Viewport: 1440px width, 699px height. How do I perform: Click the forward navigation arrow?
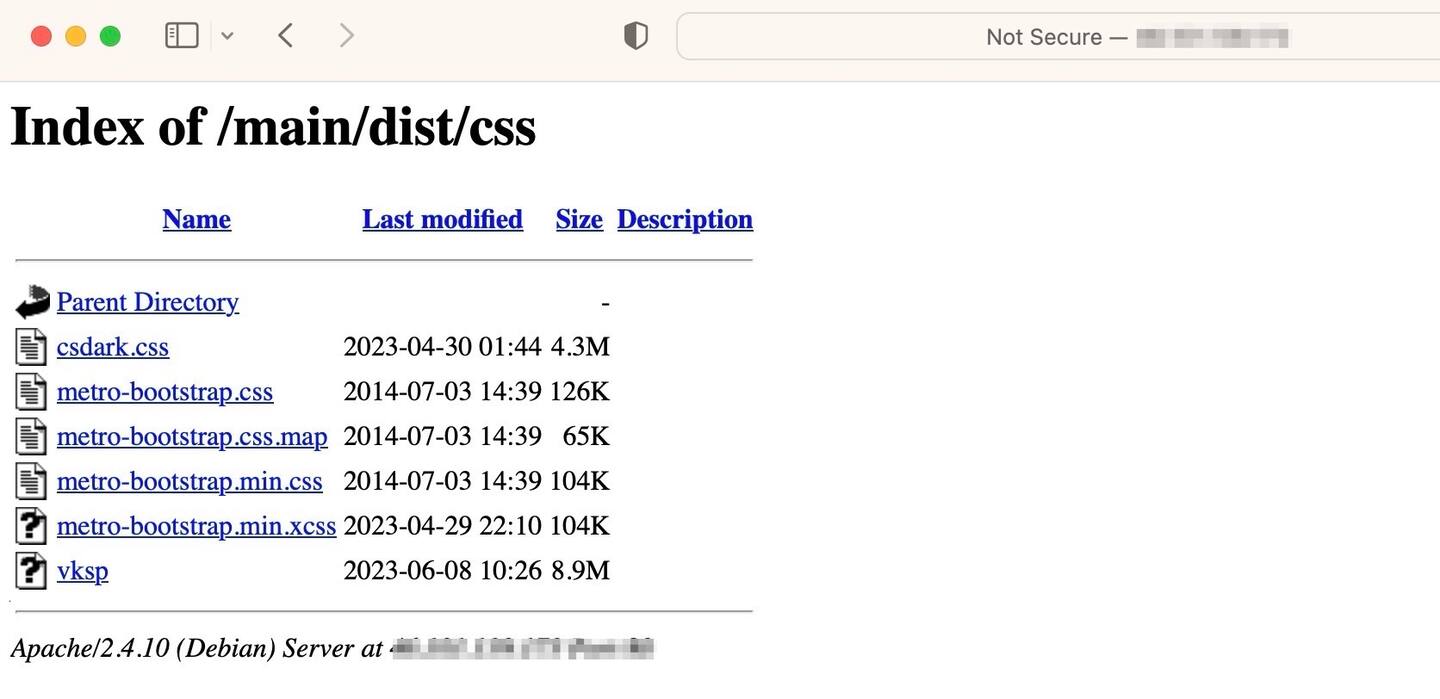346,36
